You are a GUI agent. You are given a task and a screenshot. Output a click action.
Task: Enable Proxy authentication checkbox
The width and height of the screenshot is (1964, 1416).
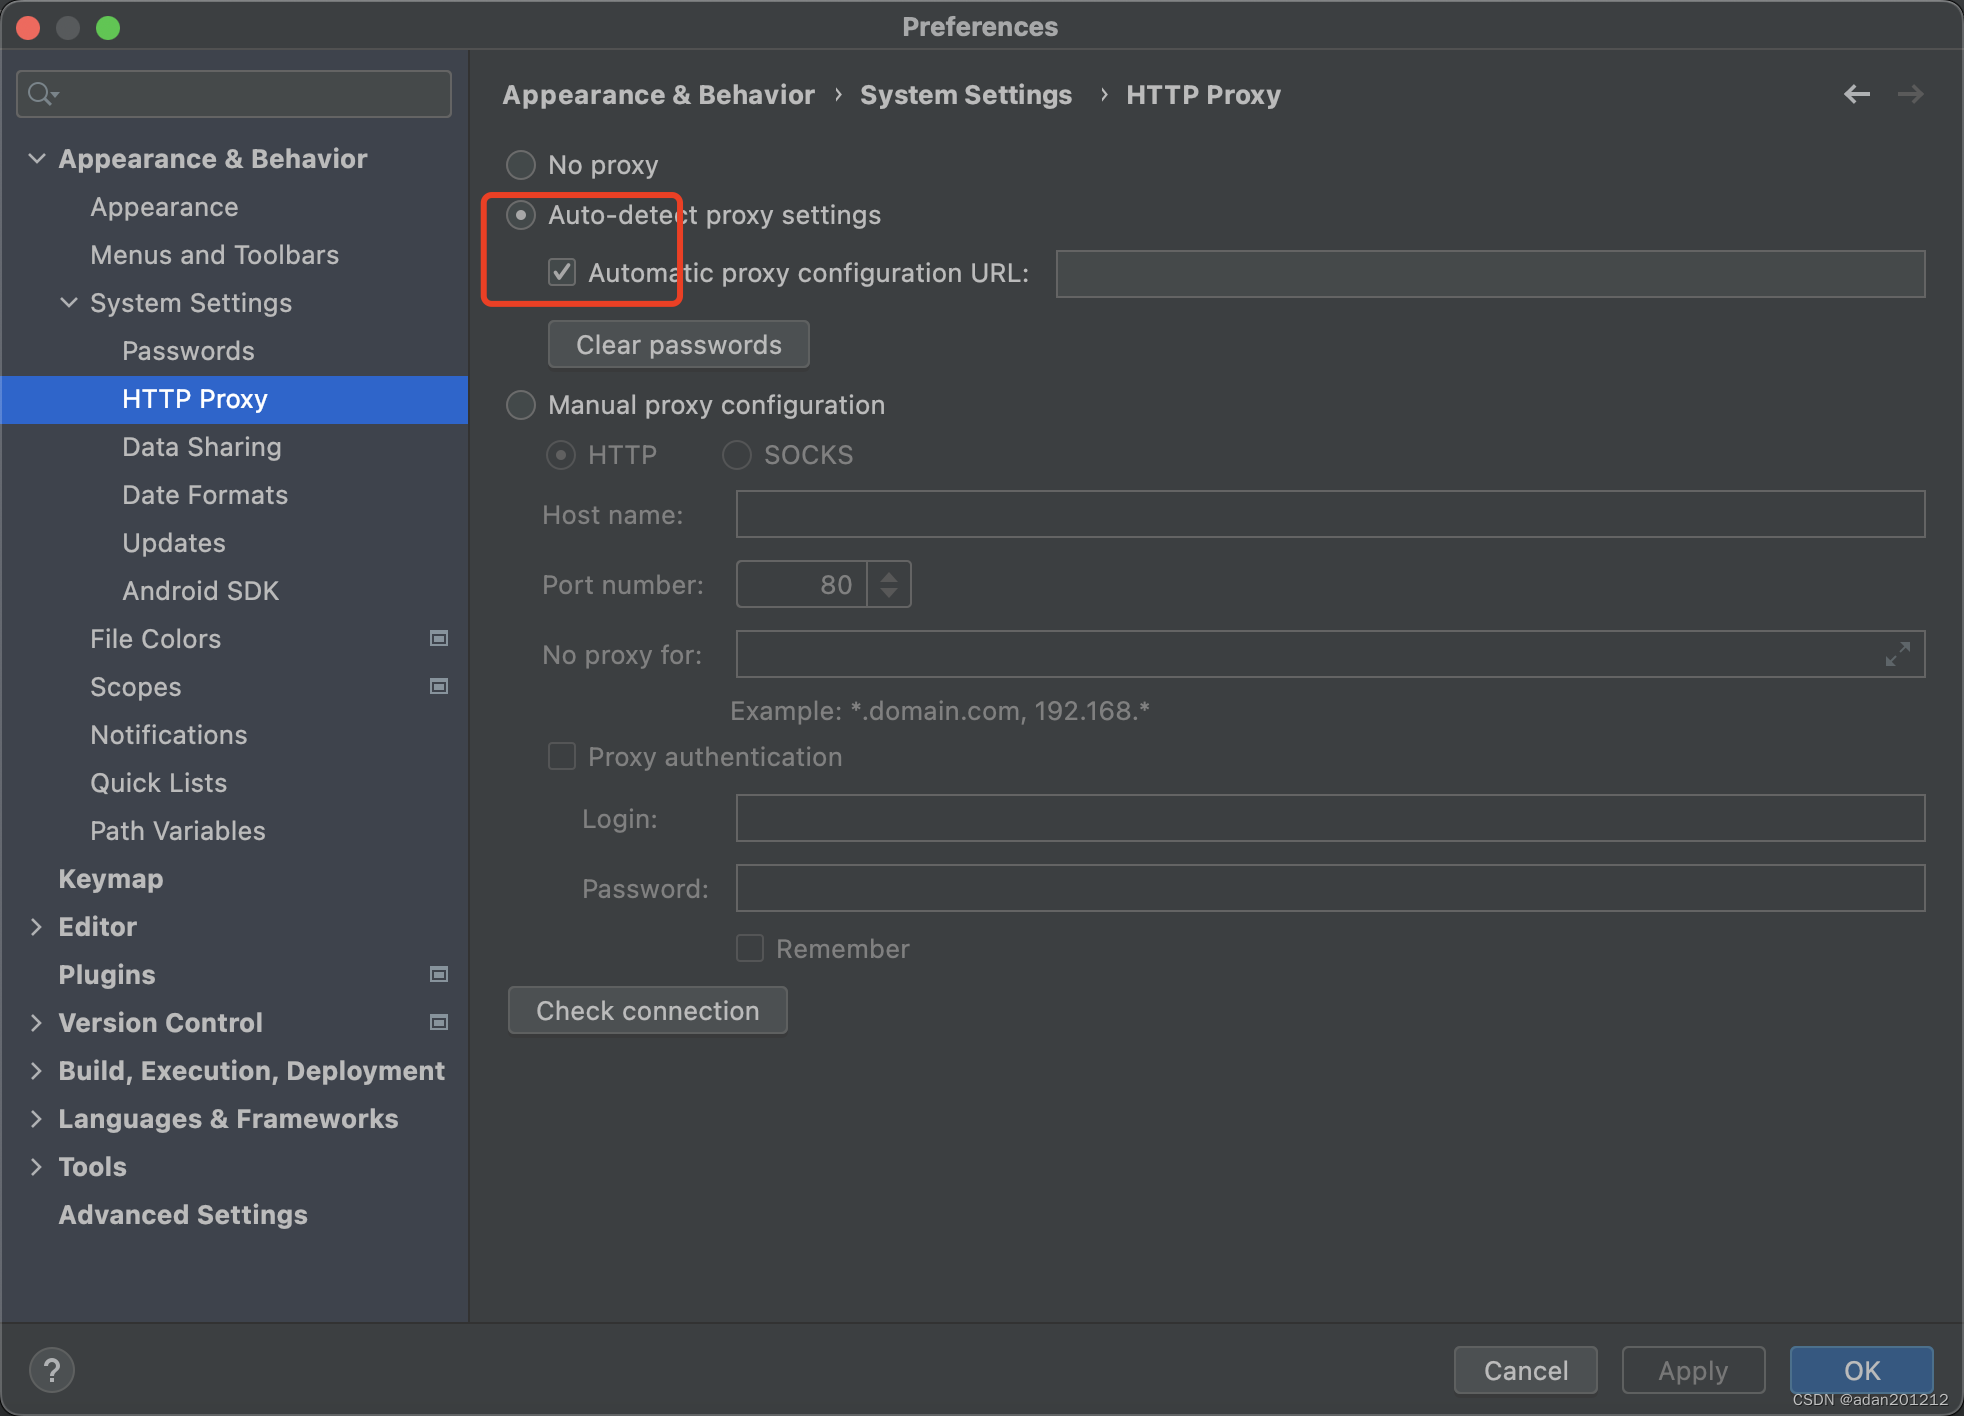coord(562,756)
